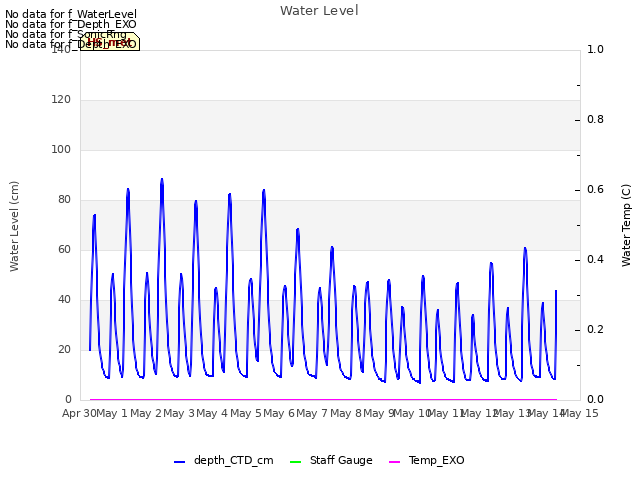This screenshot has width=640, height=480.
Task: Click the 0.6 tick label on right axis
Action: [596, 189]
